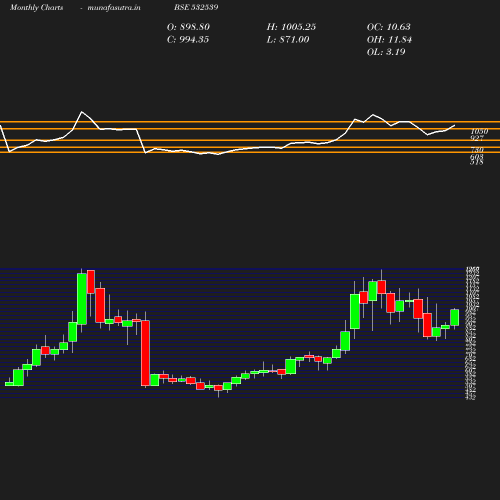The width and height of the screenshot is (500, 500).
Task: Click the 'OH: 11.84' reading
Action: tap(389, 40)
